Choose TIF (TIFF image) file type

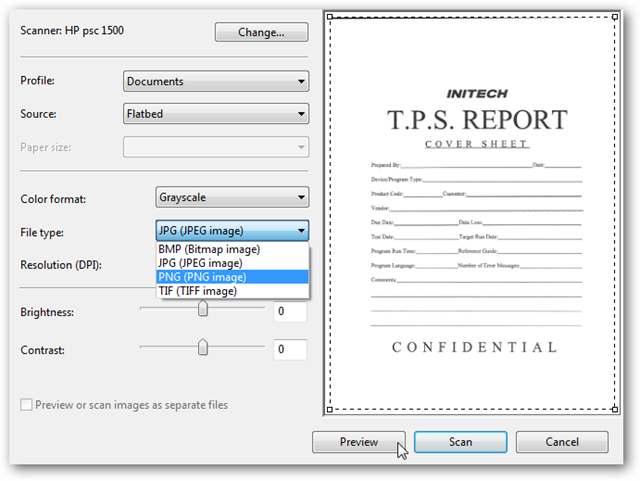click(232, 291)
